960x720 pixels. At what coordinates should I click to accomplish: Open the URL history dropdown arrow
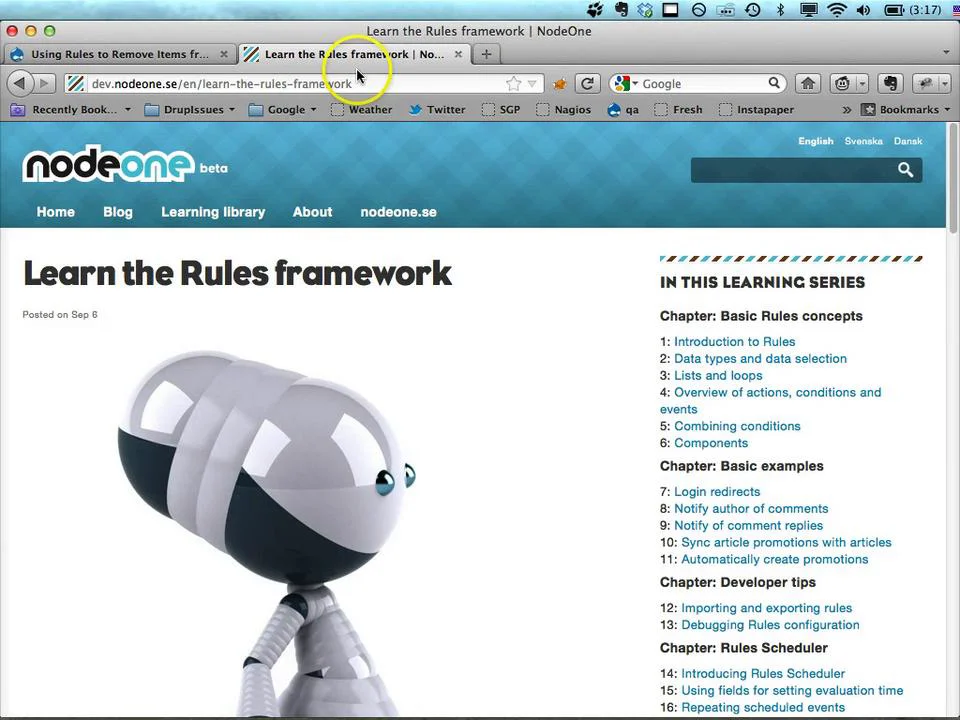click(x=532, y=83)
